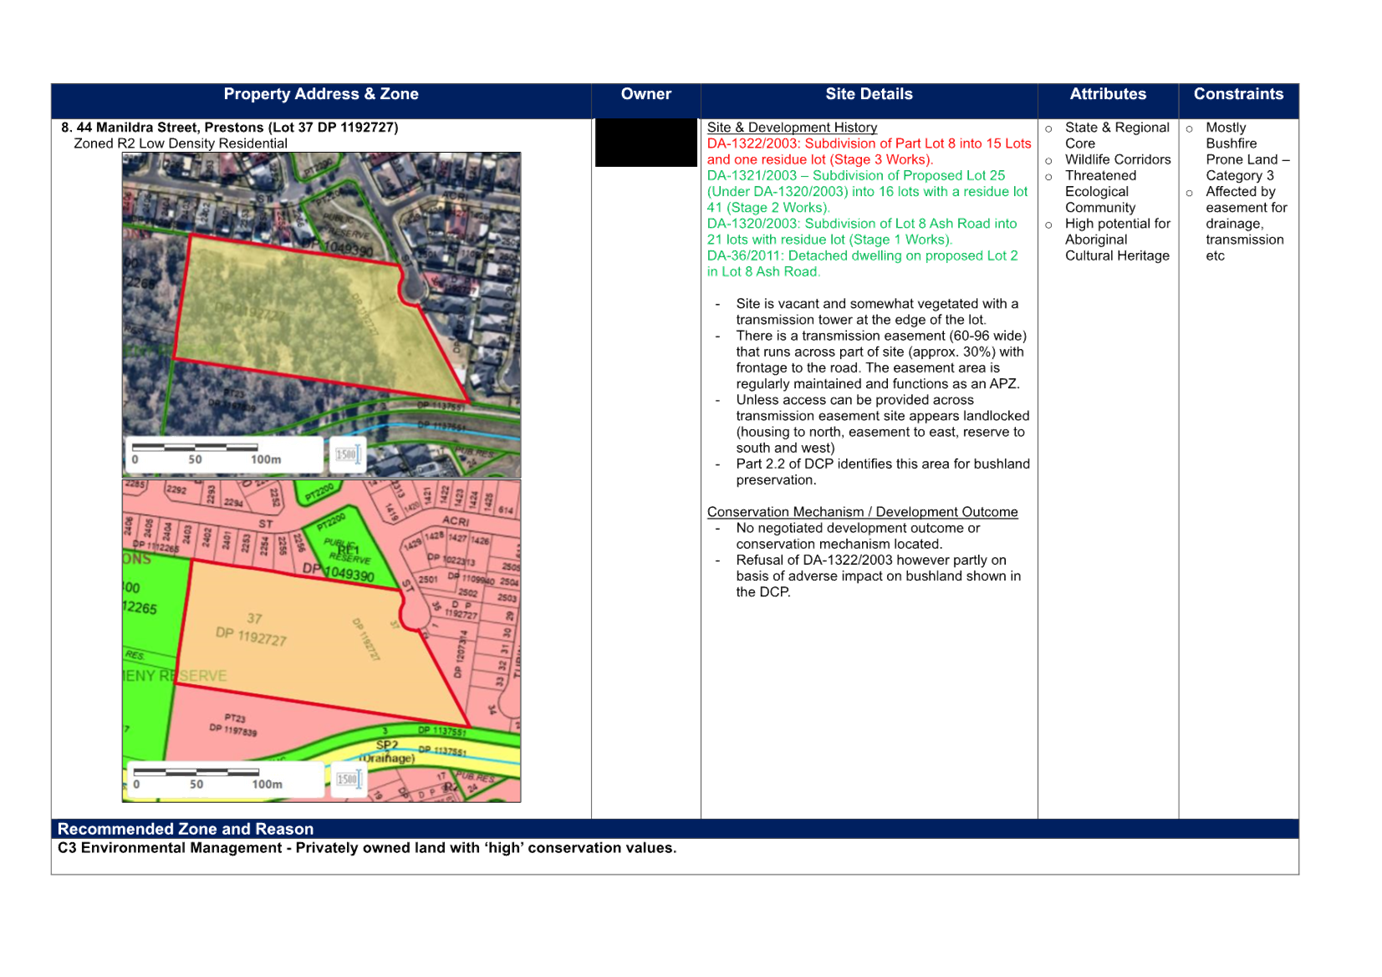Click the scale icon on the zoning map

(347, 779)
